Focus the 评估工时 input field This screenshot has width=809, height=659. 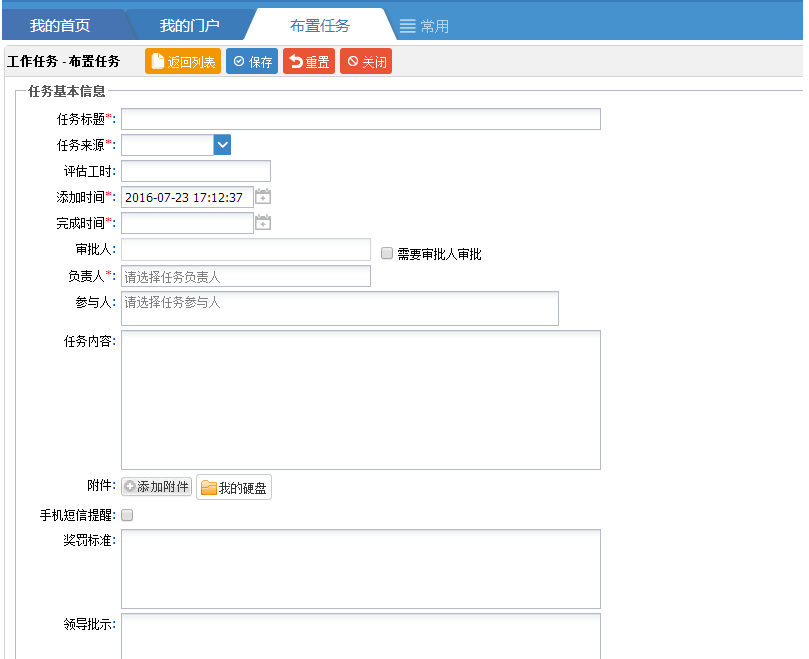(196, 171)
